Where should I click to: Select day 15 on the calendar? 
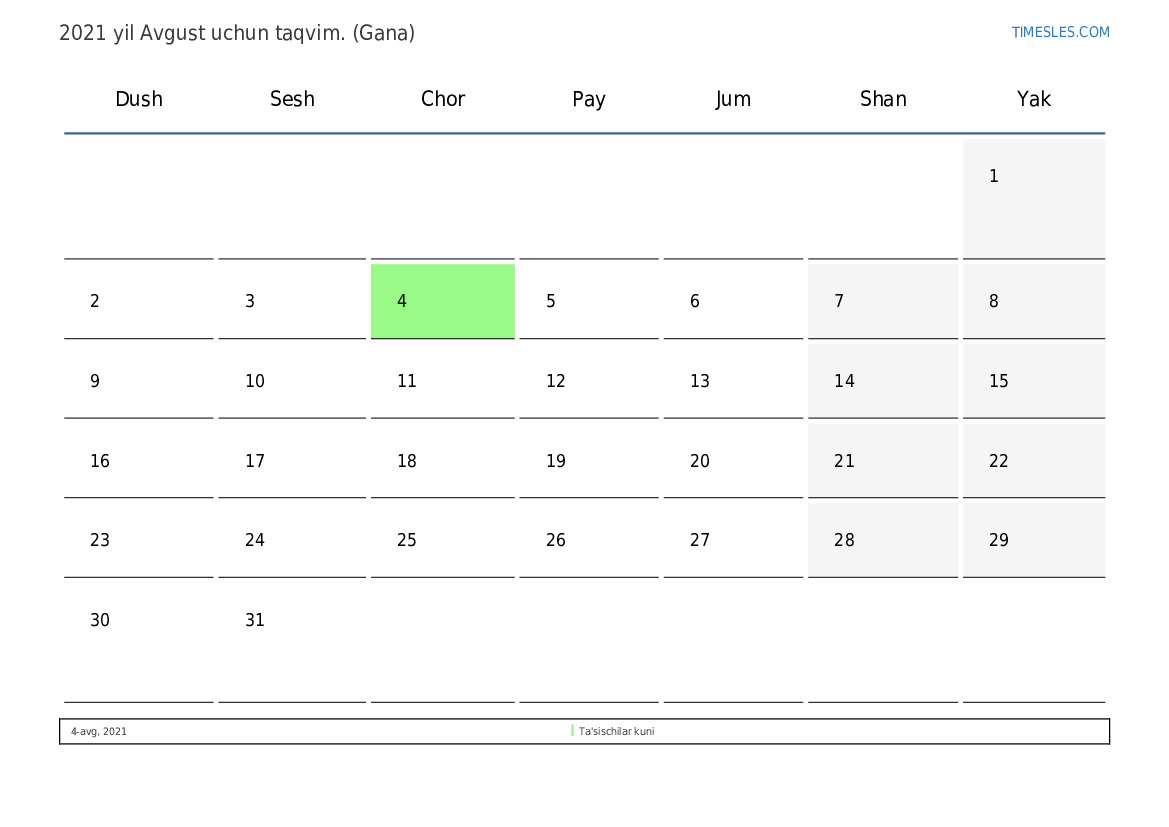pyautogui.click(x=1033, y=381)
